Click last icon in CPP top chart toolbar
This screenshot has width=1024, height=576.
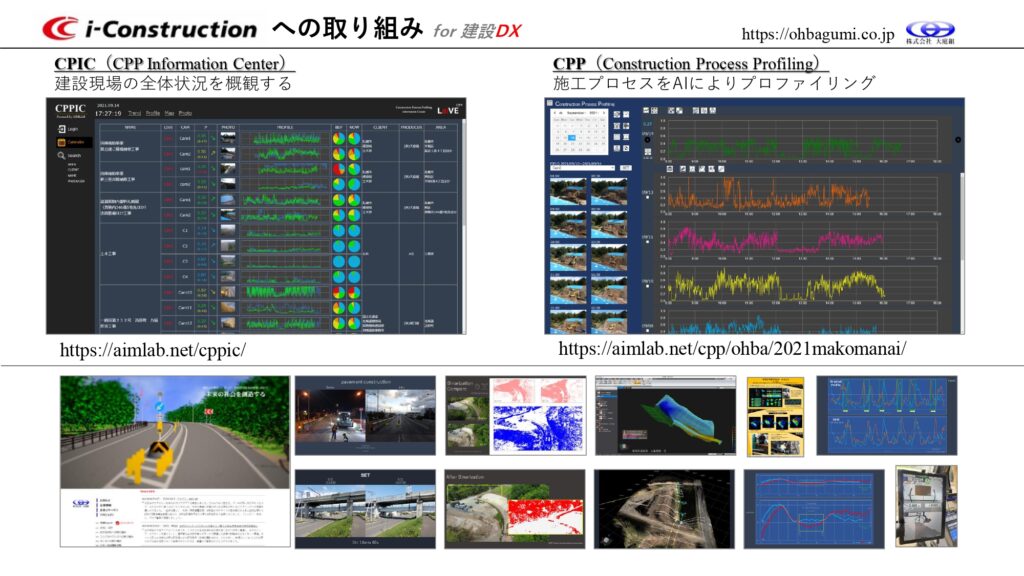712,111
